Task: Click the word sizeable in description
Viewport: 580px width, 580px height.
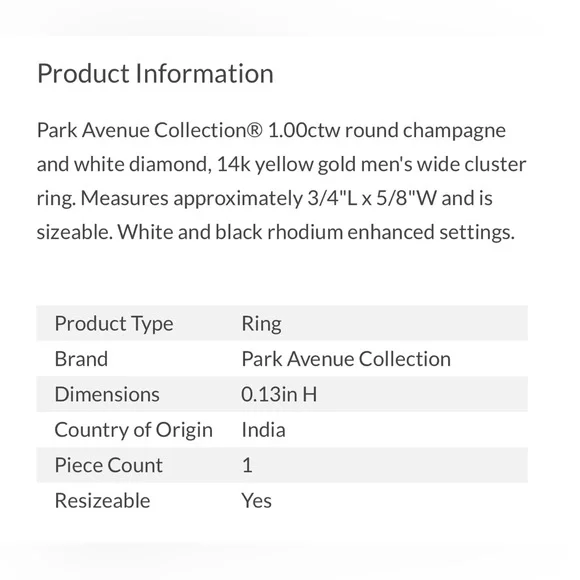Action: click(74, 232)
